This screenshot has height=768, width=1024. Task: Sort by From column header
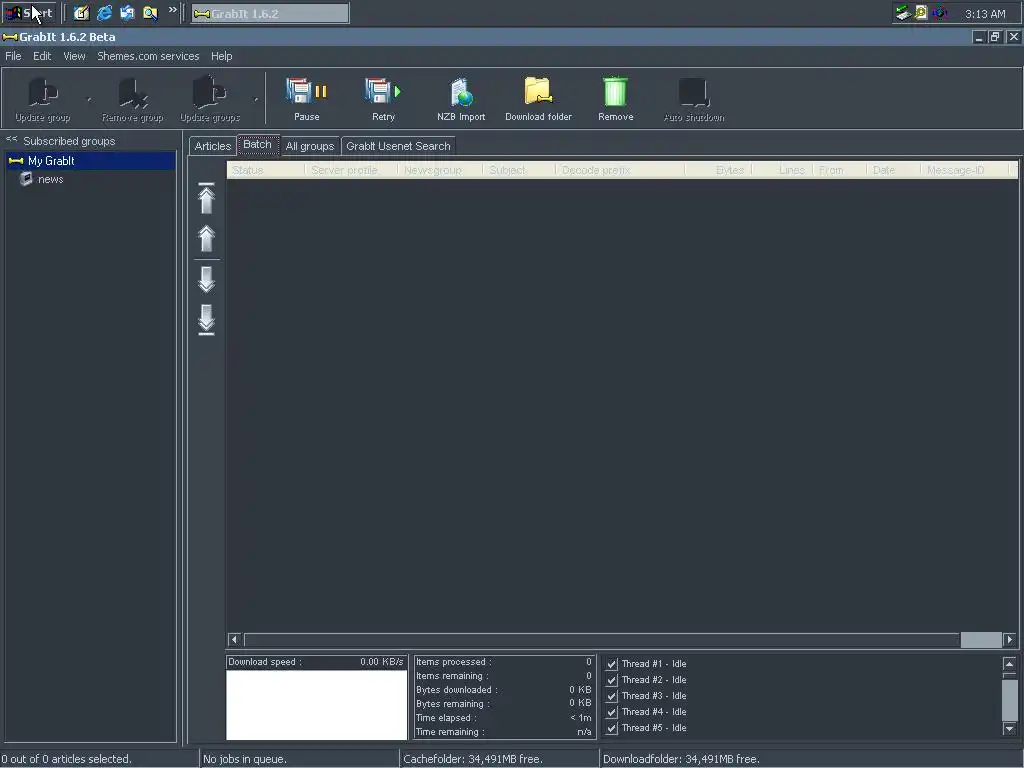[840, 170]
